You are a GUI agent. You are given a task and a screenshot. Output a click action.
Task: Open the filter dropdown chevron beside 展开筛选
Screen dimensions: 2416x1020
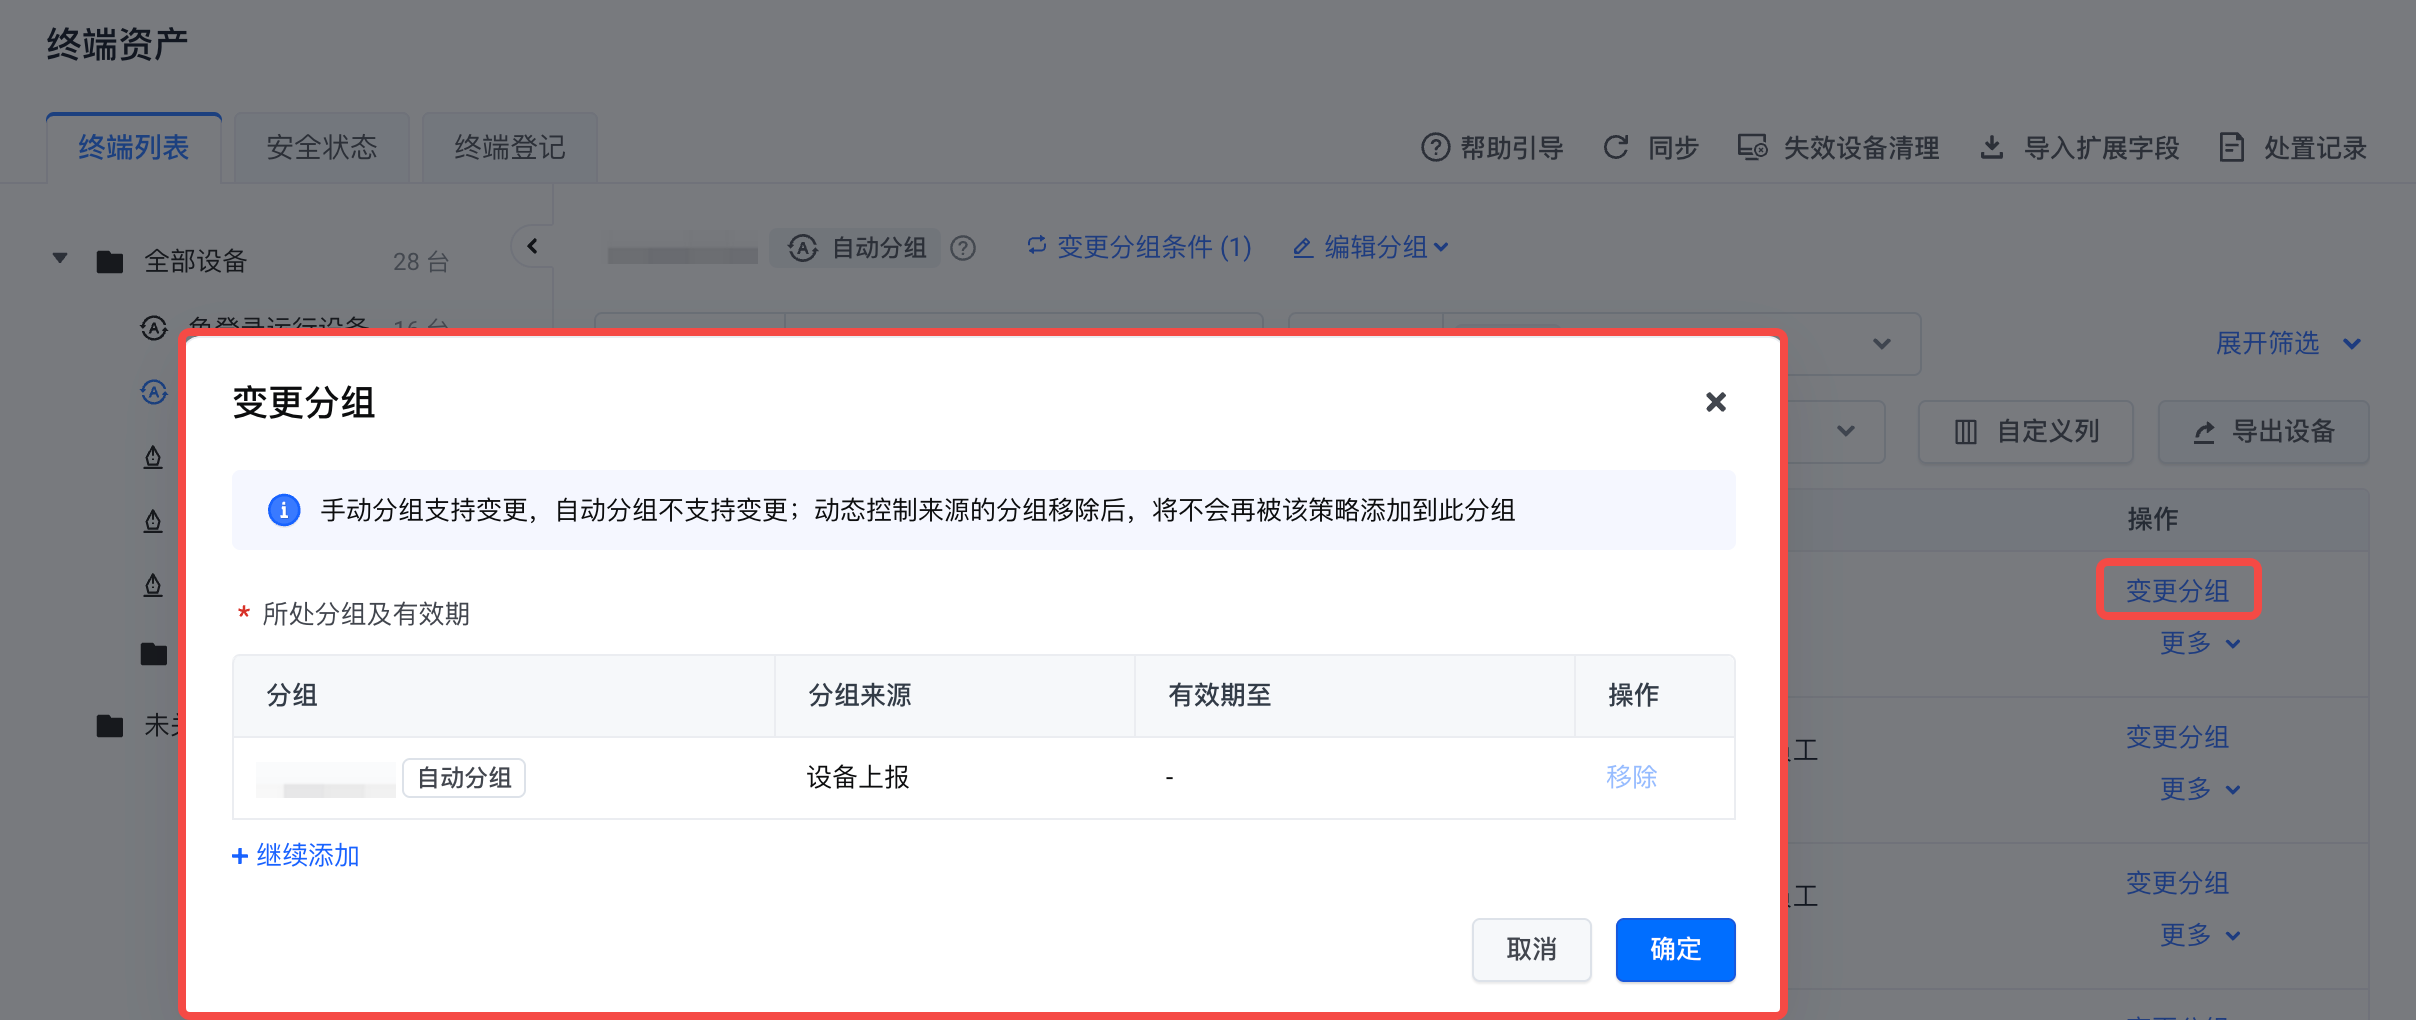click(x=1882, y=344)
